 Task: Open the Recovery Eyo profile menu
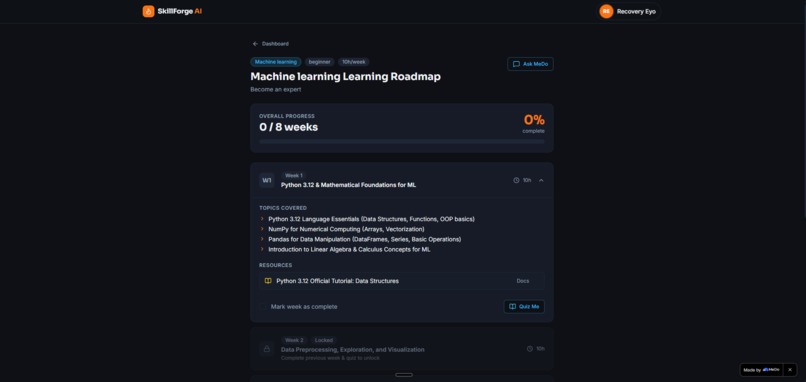click(x=629, y=11)
